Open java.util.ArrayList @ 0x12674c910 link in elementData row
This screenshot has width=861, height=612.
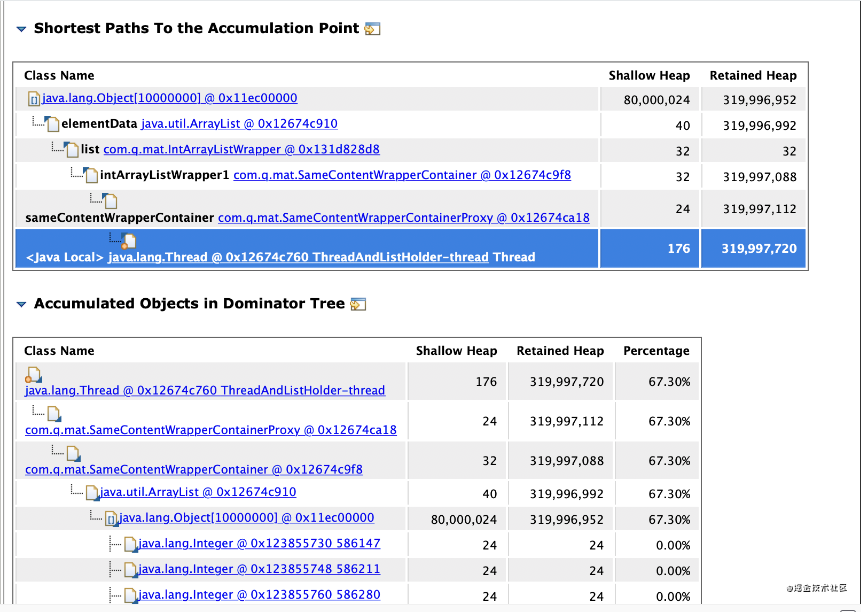click(x=239, y=124)
